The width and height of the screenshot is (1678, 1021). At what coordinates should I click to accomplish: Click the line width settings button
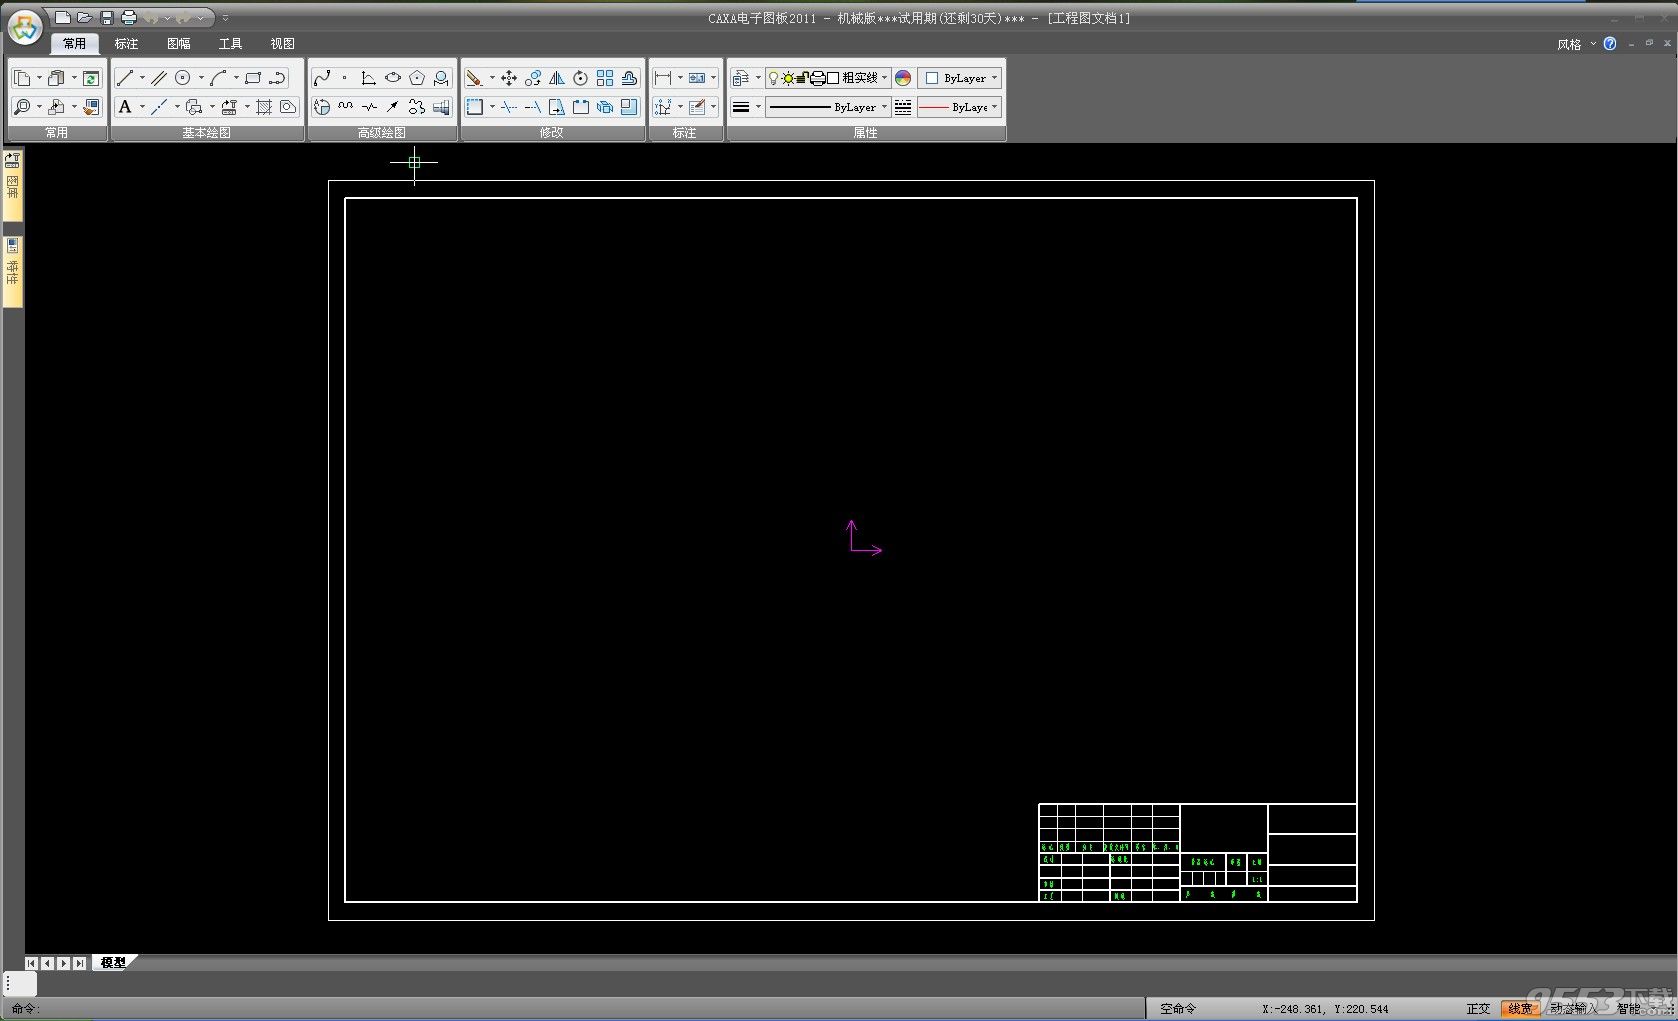(x=741, y=107)
